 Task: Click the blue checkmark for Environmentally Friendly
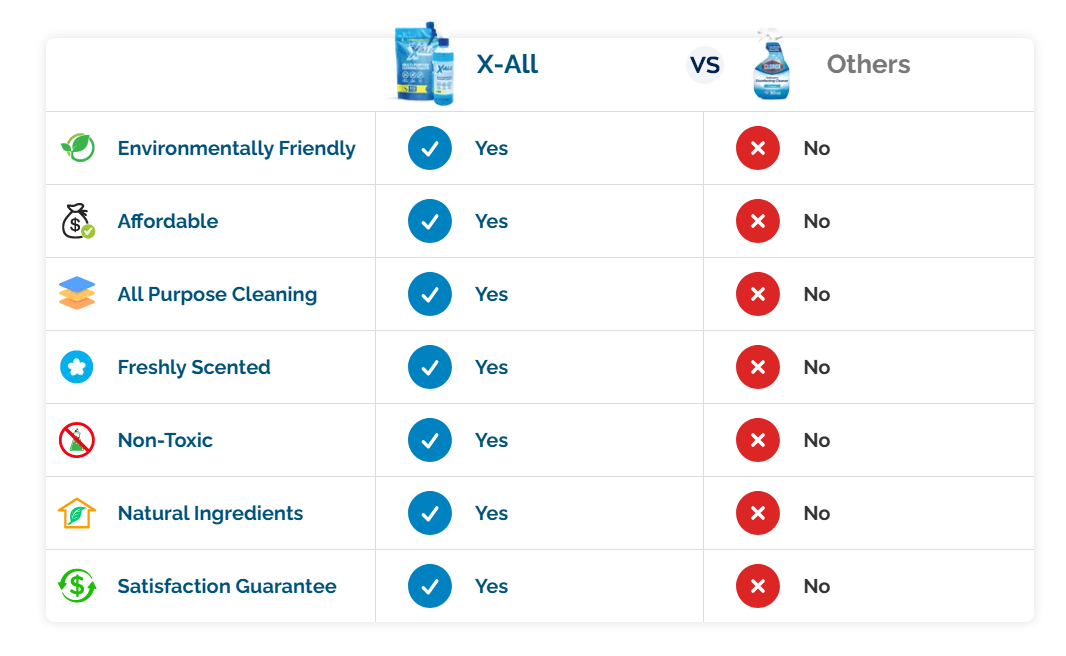pyautogui.click(x=430, y=148)
